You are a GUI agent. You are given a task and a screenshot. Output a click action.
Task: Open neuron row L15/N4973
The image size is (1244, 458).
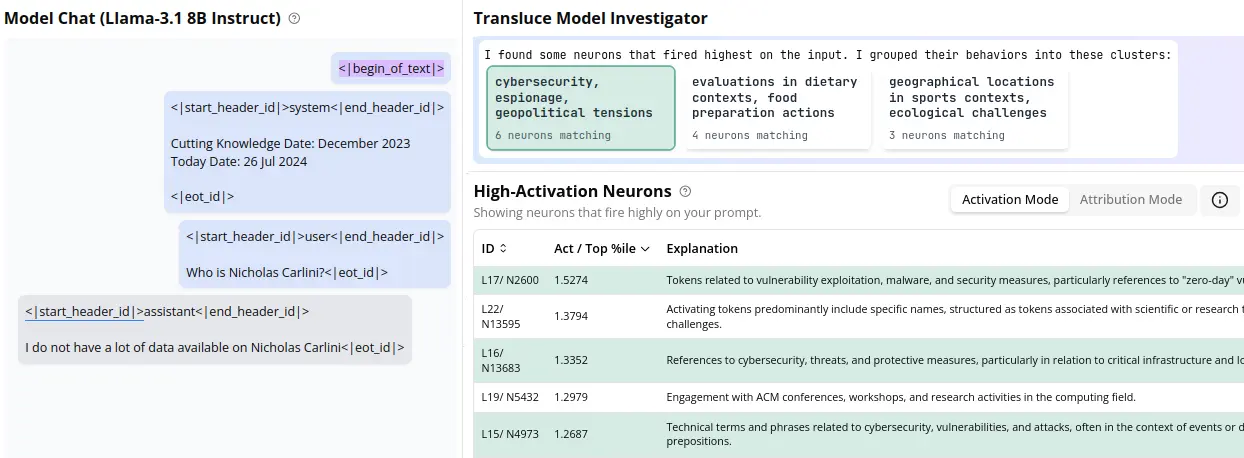[510, 434]
